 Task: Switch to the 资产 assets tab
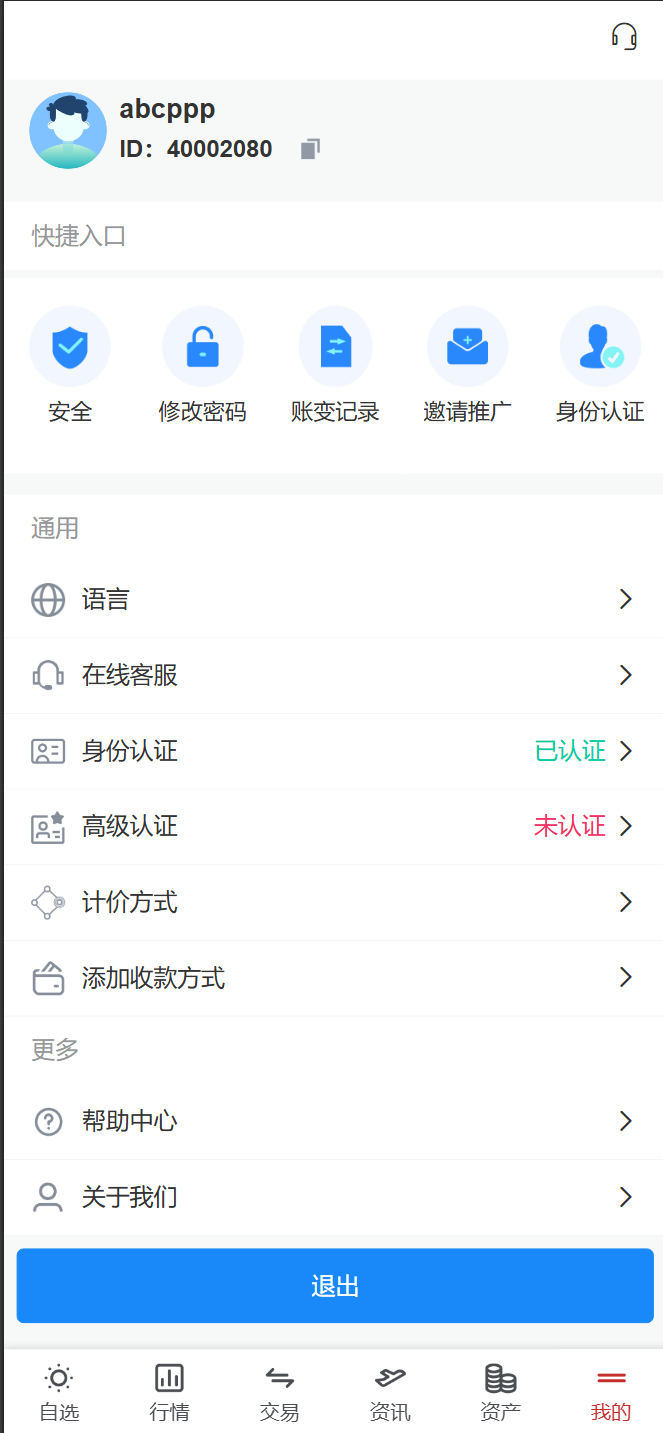point(500,1390)
